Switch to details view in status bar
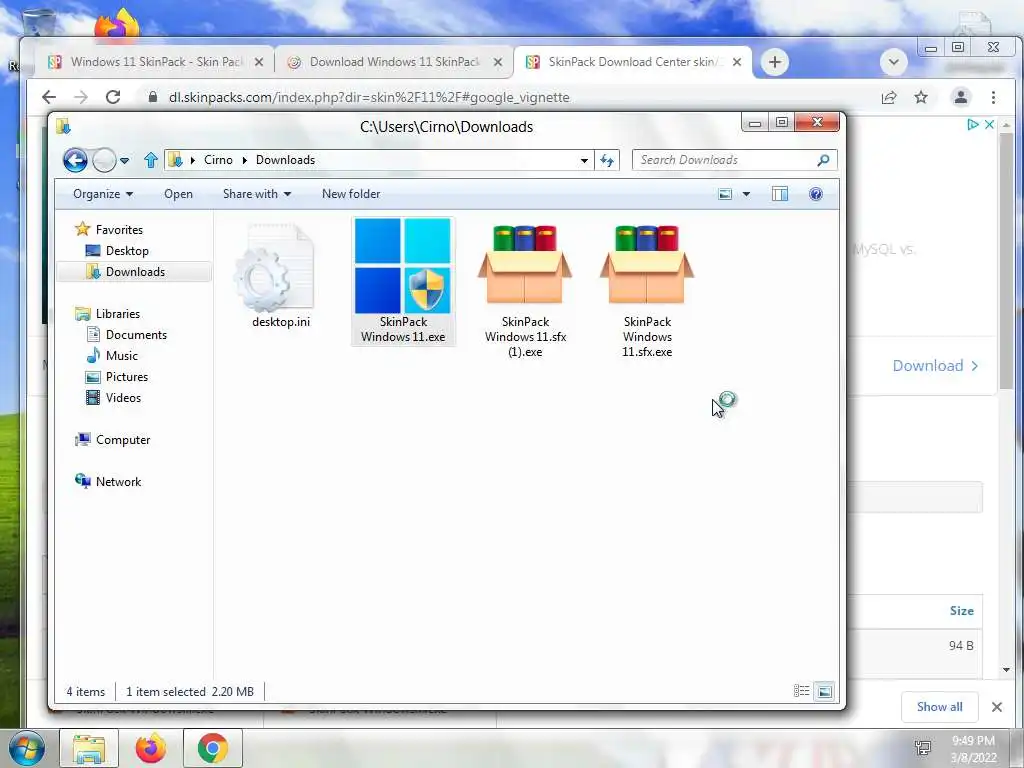 (801, 691)
